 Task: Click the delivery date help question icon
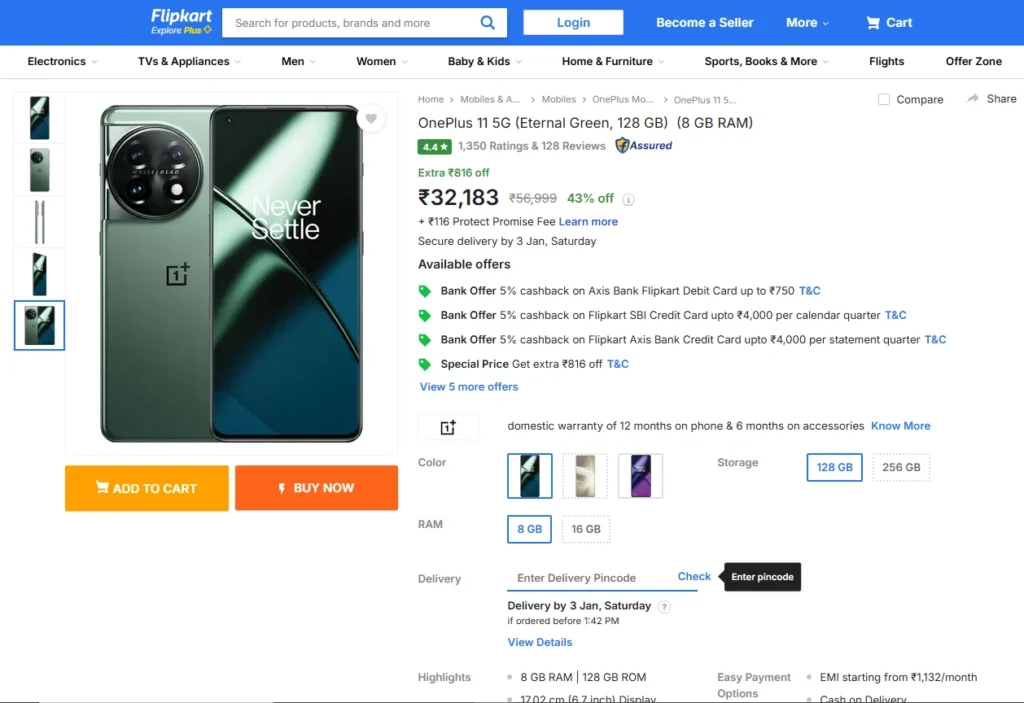coord(664,606)
